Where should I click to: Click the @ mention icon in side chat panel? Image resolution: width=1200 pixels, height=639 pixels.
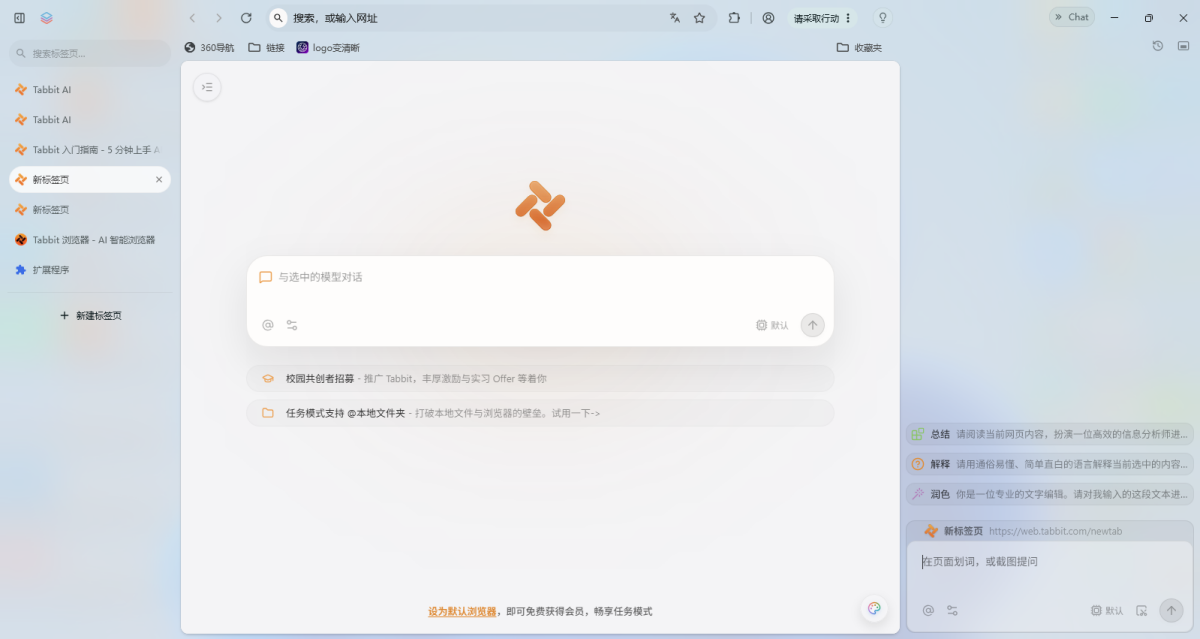tap(928, 610)
